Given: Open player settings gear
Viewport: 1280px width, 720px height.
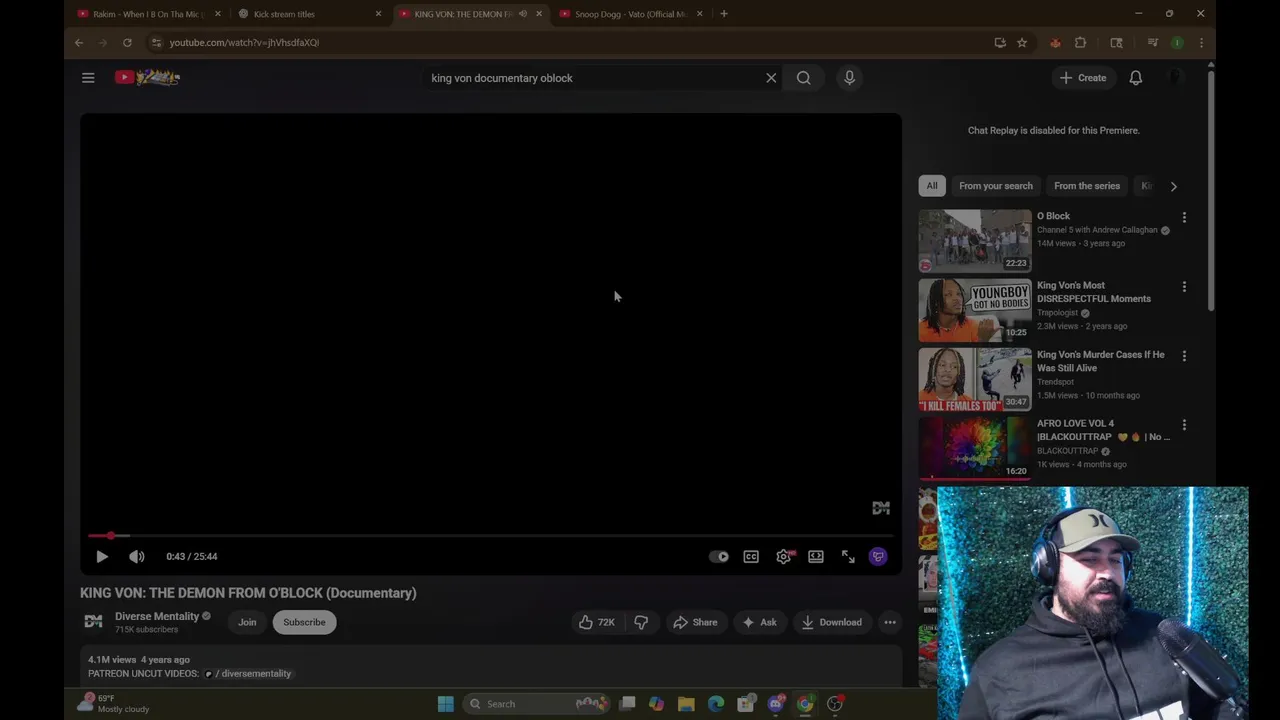Looking at the screenshot, I should [x=784, y=557].
